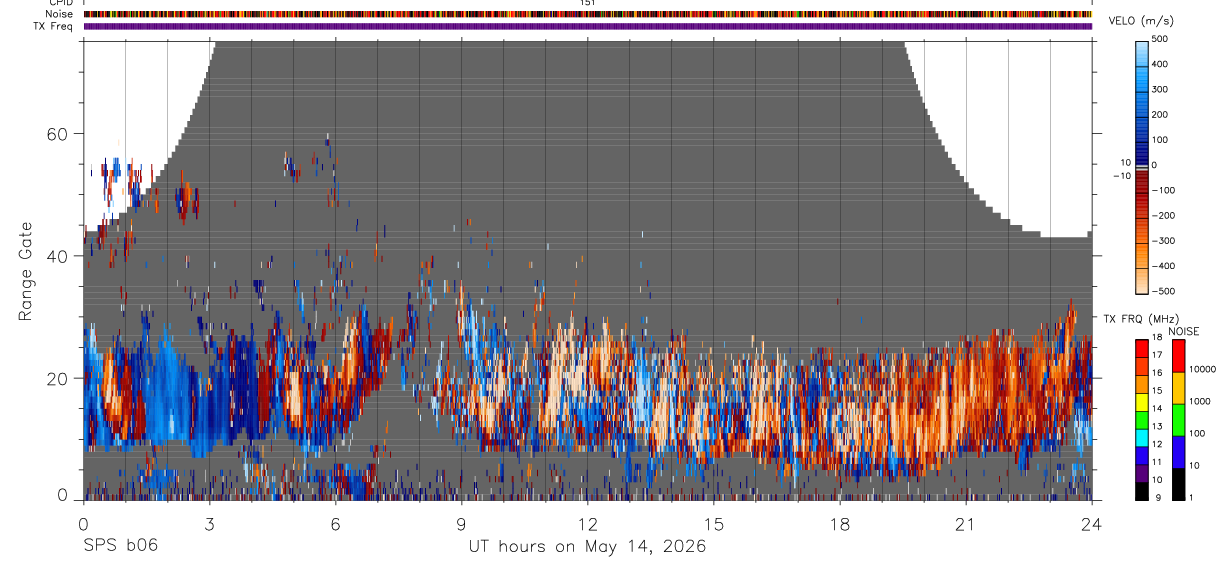This screenshot has width=1228, height=567.
Task: Click the 'UT hours on May 14, 2026' title
Action: [587, 547]
